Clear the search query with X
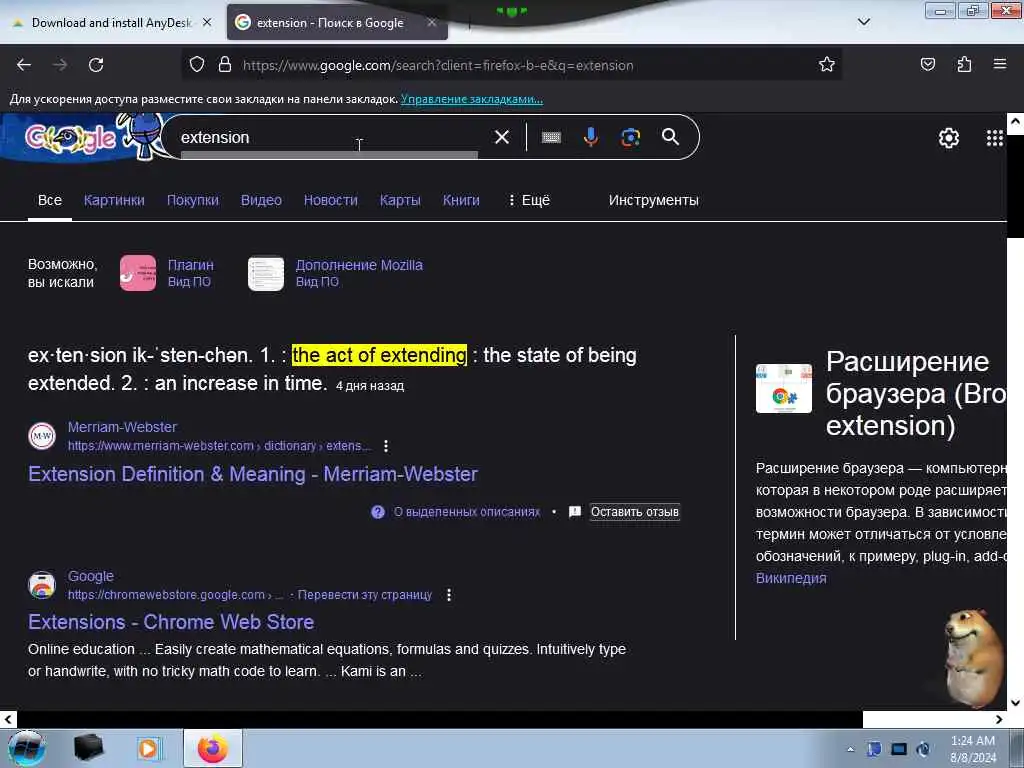 click(x=502, y=137)
